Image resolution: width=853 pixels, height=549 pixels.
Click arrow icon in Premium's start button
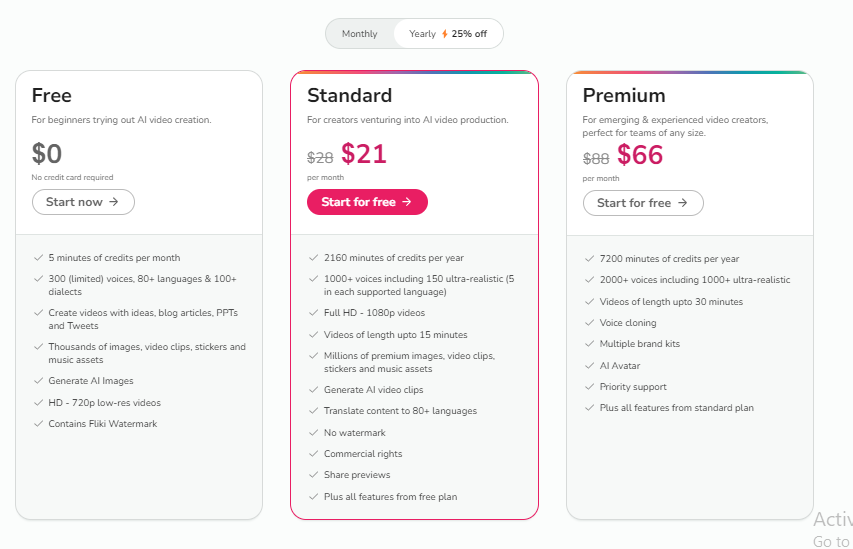(683, 203)
